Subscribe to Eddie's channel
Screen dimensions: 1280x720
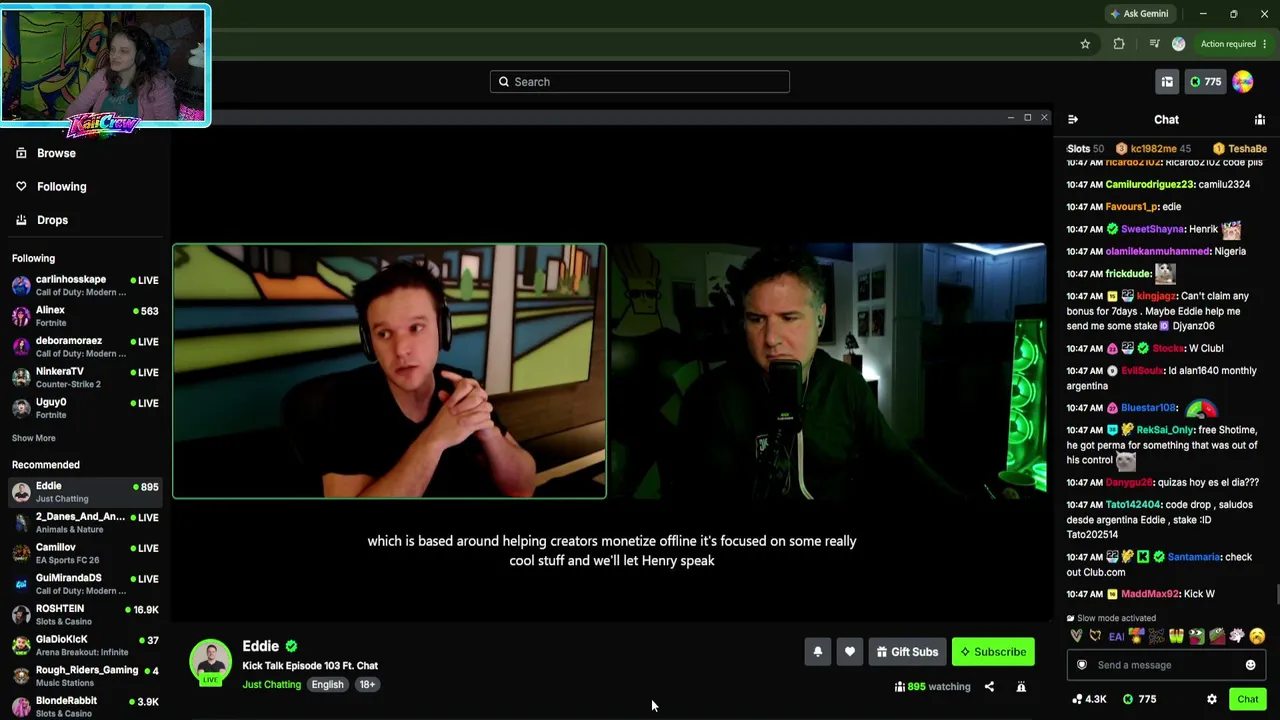pyautogui.click(x=993, y=652)
